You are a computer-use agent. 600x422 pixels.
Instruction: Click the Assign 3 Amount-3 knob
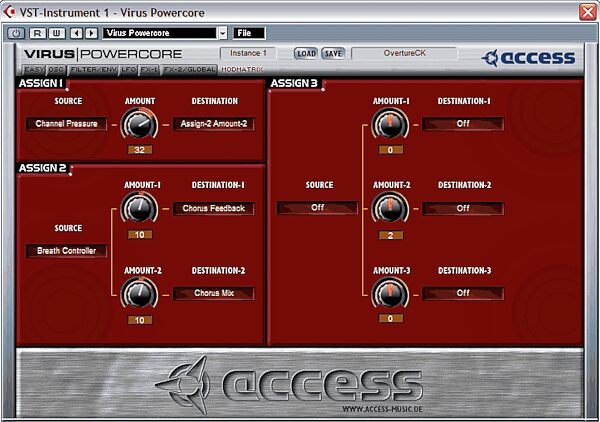click(x=390, y=293)
